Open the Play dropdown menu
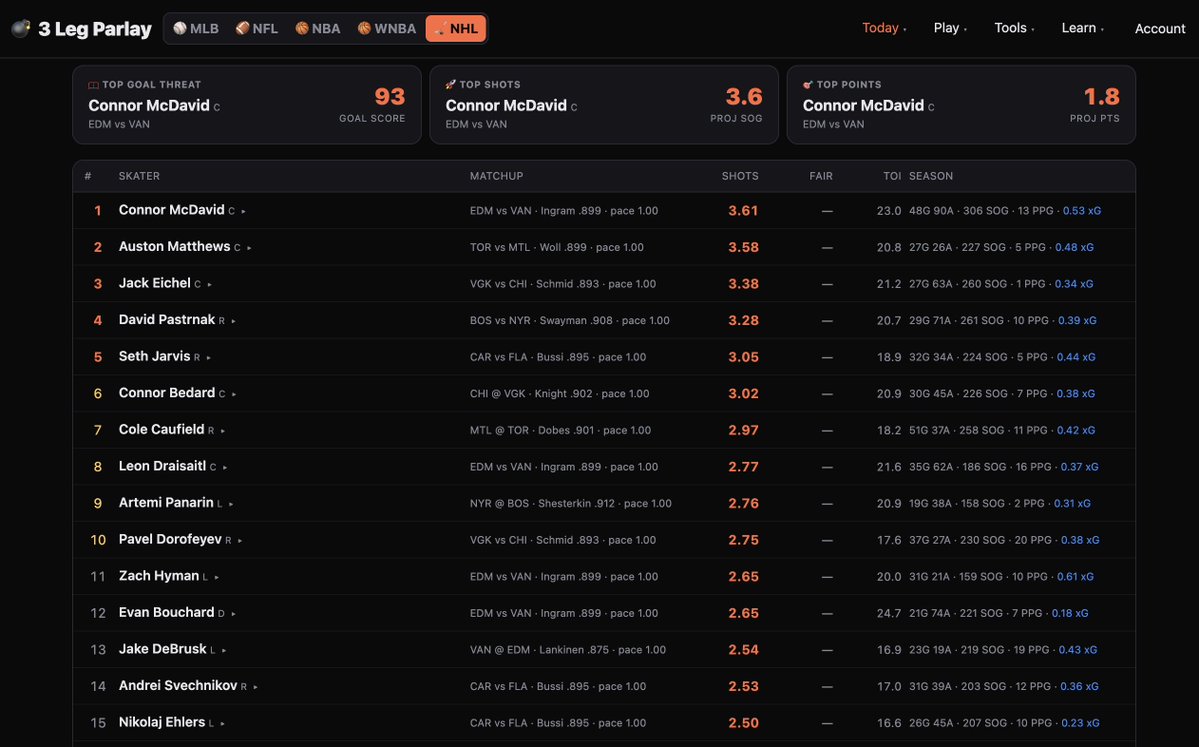Viewport: 1199px width, 747px height. [950, 28]
